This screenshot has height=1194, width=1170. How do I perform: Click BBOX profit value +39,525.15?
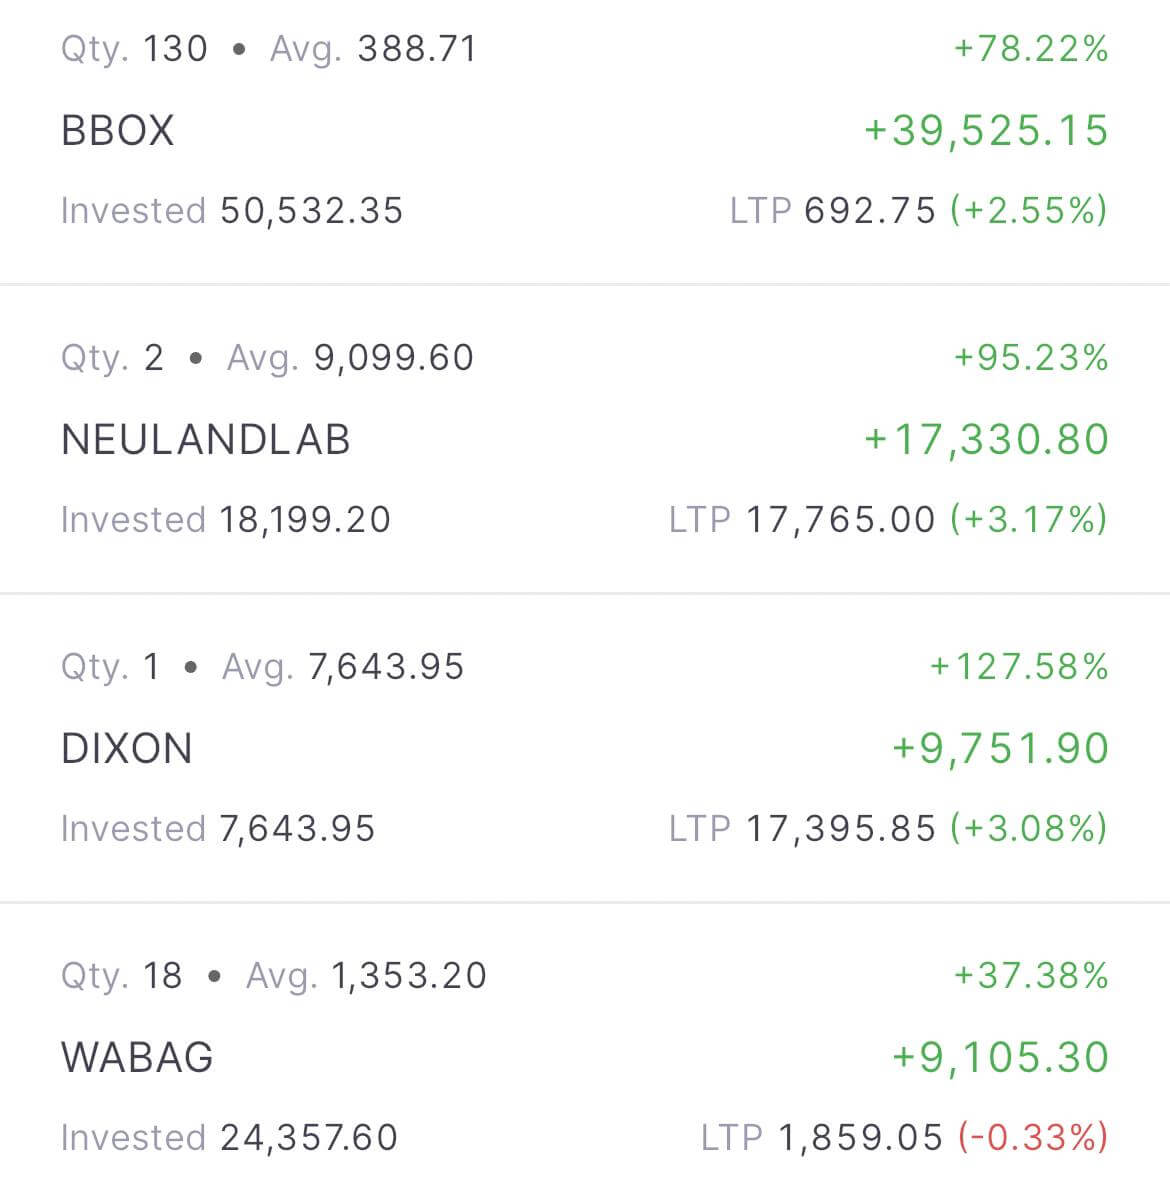[986, 131]
